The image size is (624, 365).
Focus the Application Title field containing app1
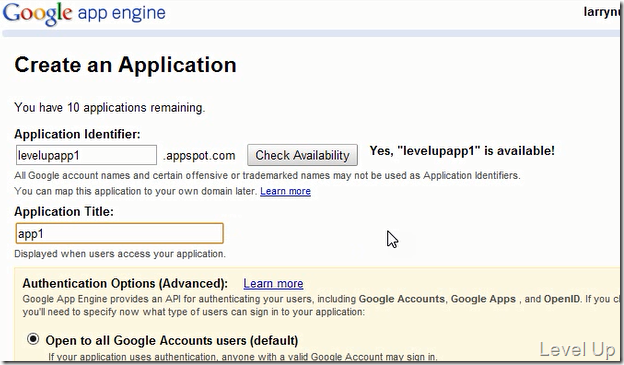[119, 233]
